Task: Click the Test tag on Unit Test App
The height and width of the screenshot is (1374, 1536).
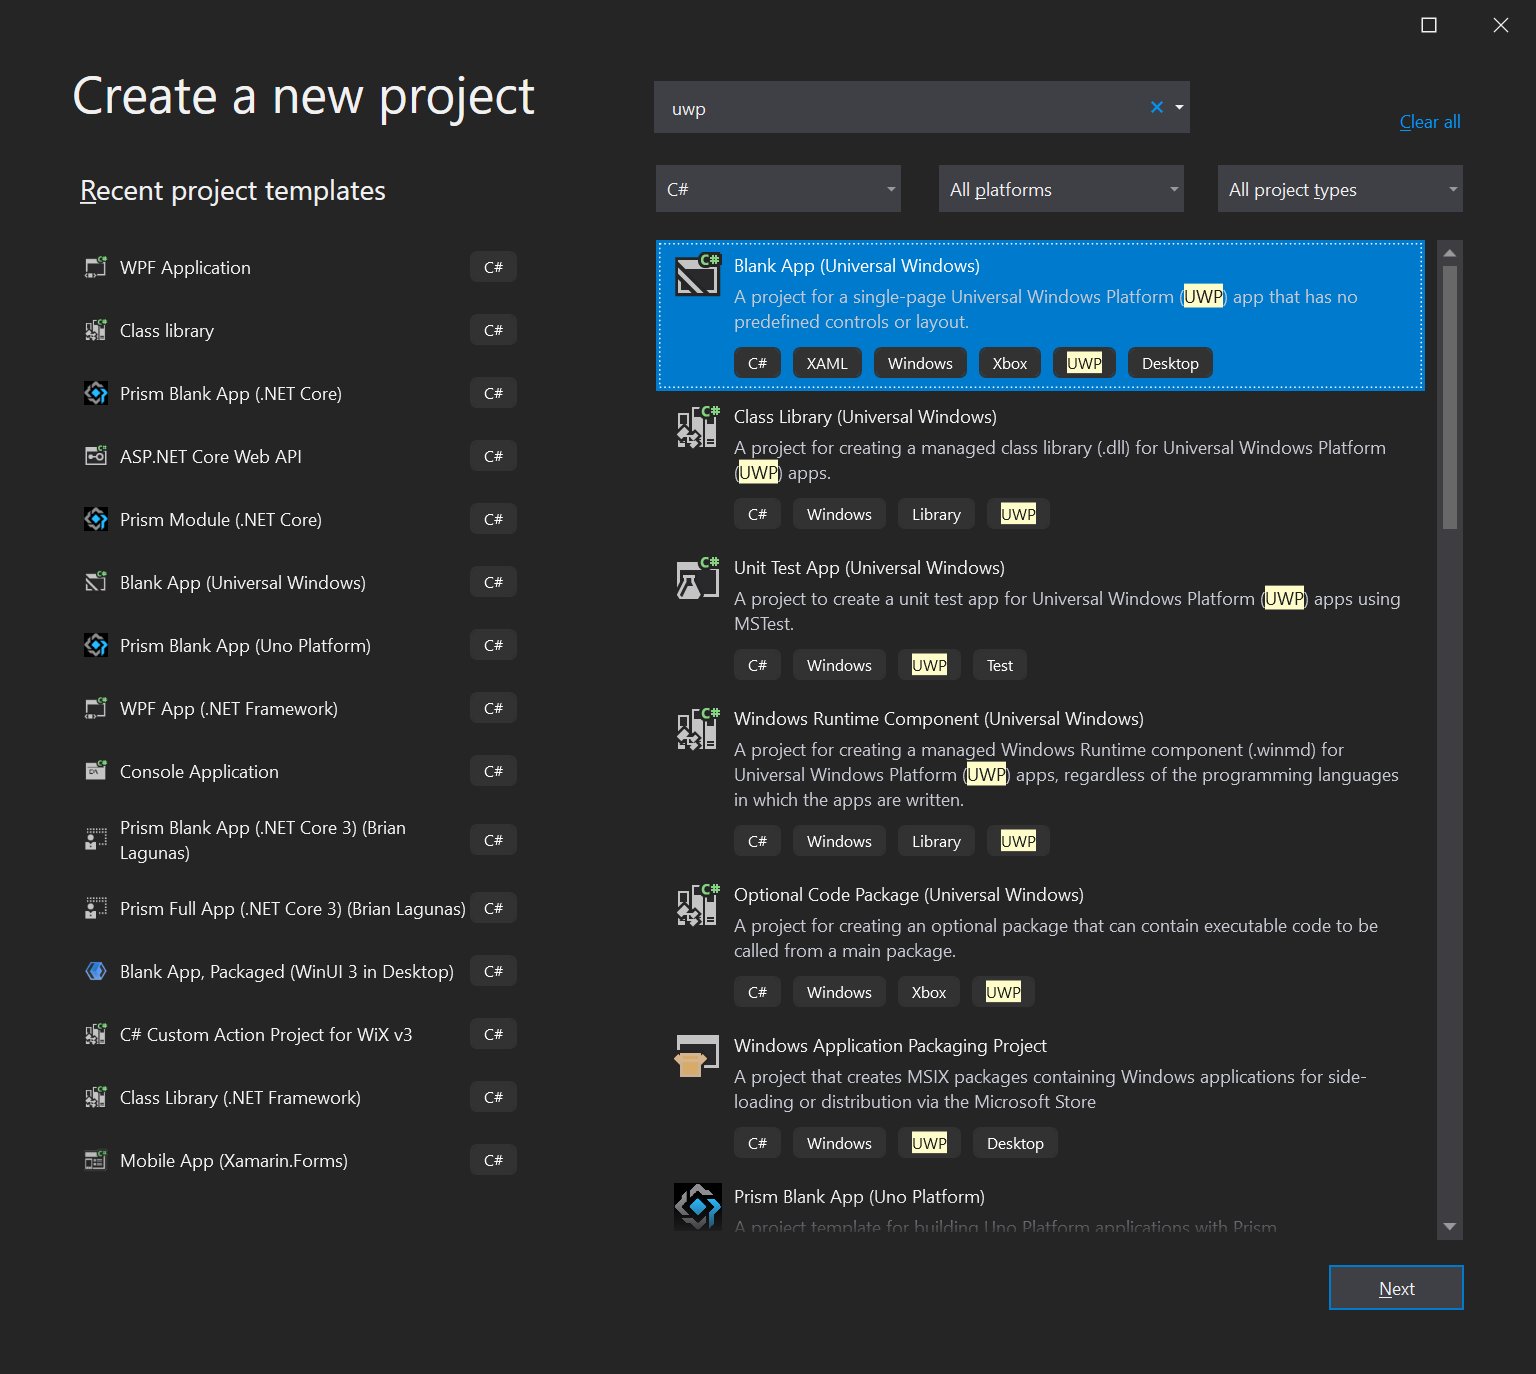Action: pos(1000,665)
